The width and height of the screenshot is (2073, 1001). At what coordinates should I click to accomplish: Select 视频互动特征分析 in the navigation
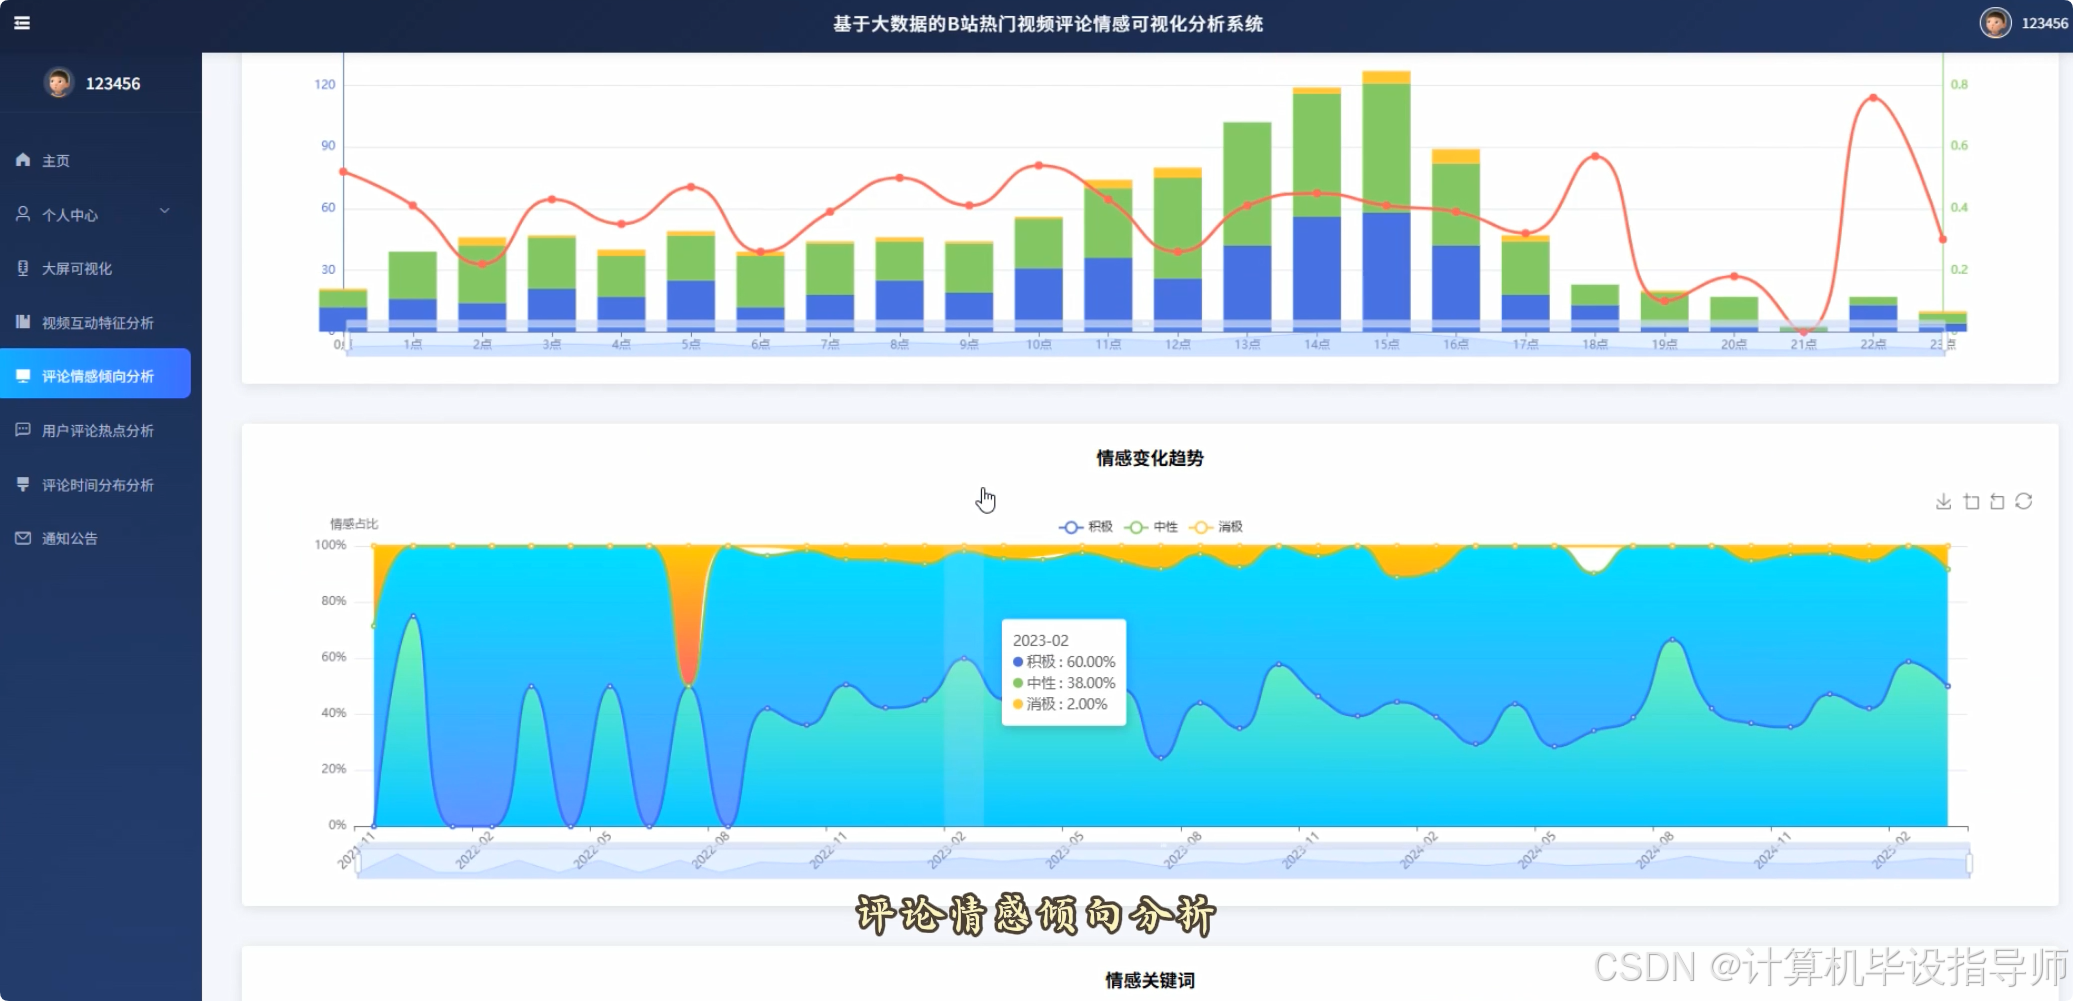[x=96, y=322]
